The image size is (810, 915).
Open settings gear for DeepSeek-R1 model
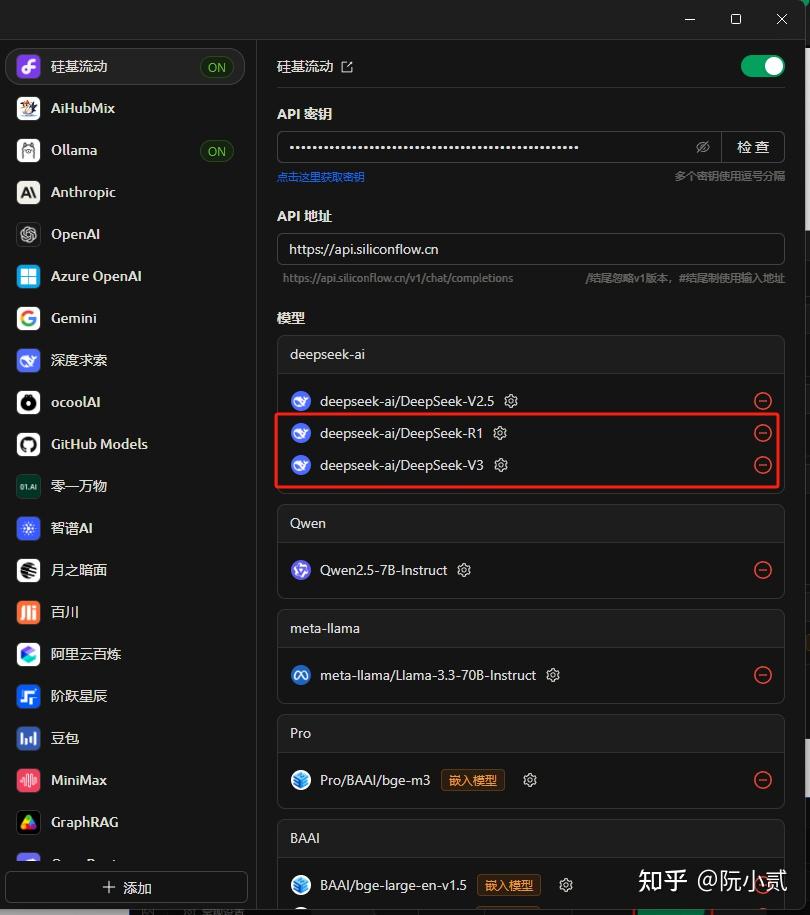coord(500,433)
